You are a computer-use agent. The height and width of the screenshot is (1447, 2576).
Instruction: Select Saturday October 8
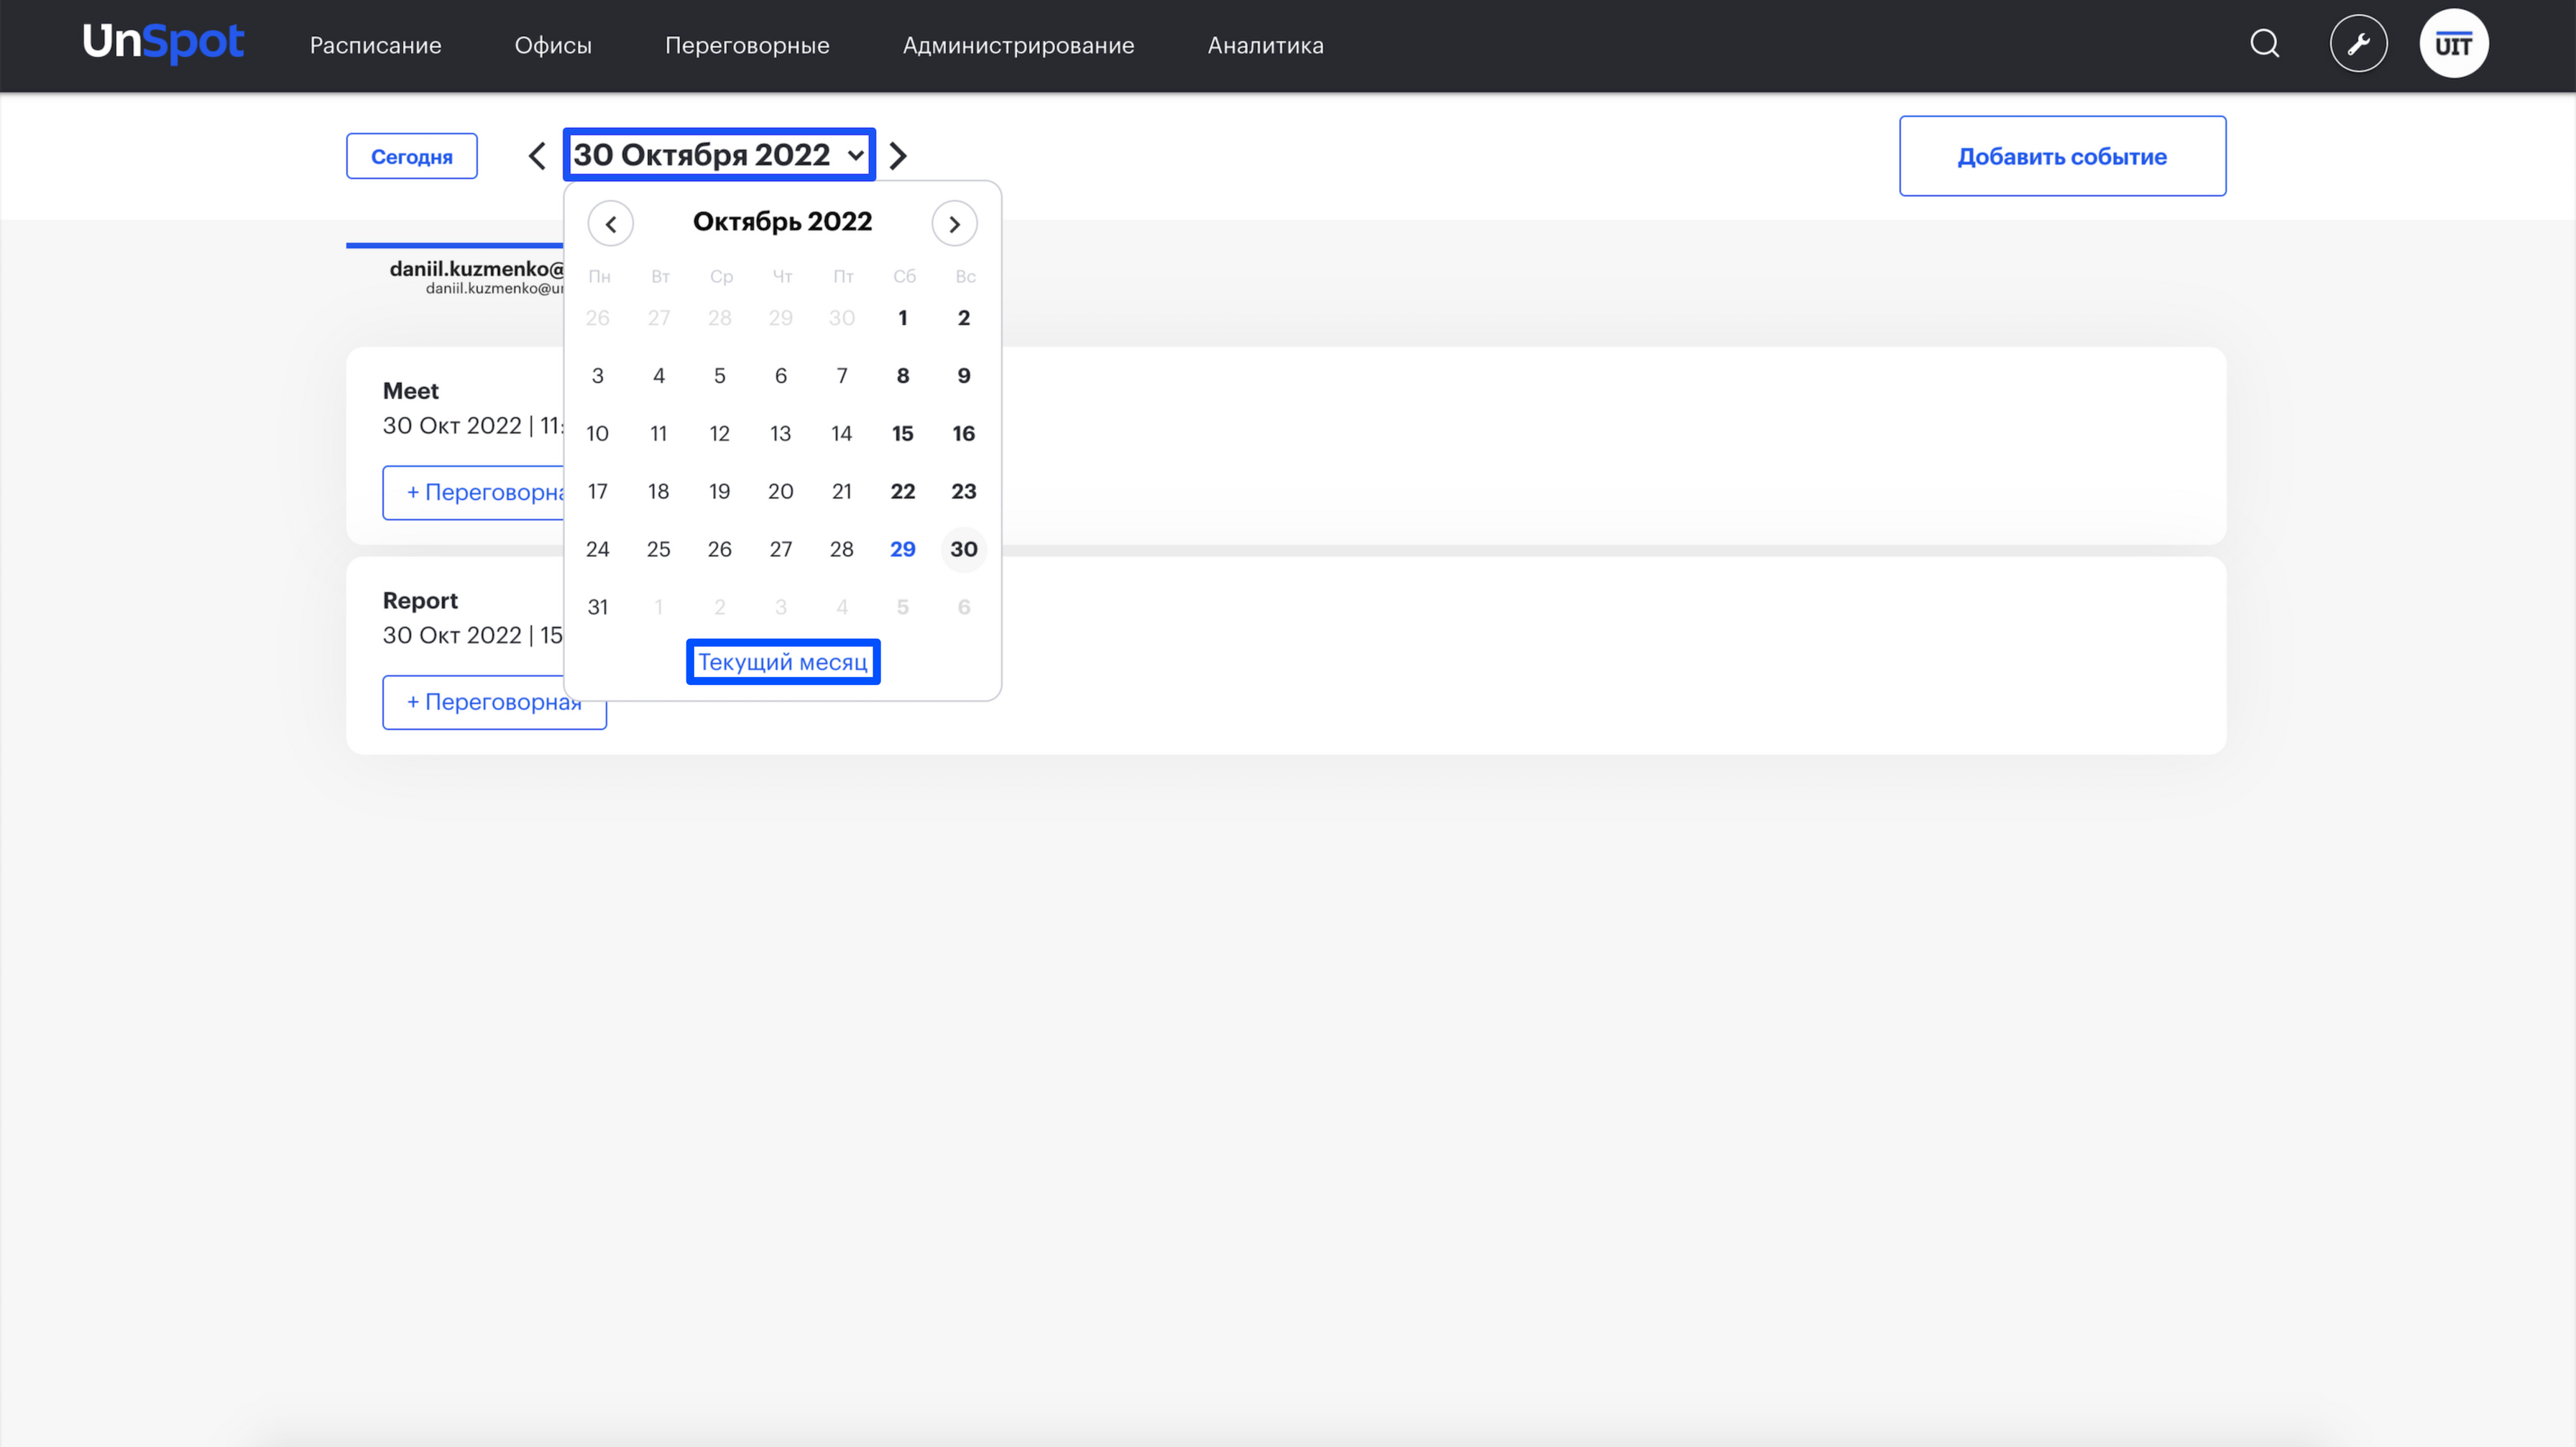point(903,376)
